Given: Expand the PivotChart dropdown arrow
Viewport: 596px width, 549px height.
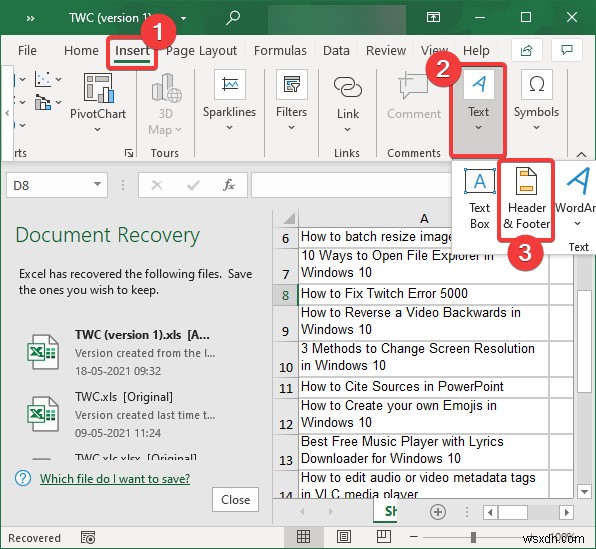Looking at the screenshot, I should (98, 130).
